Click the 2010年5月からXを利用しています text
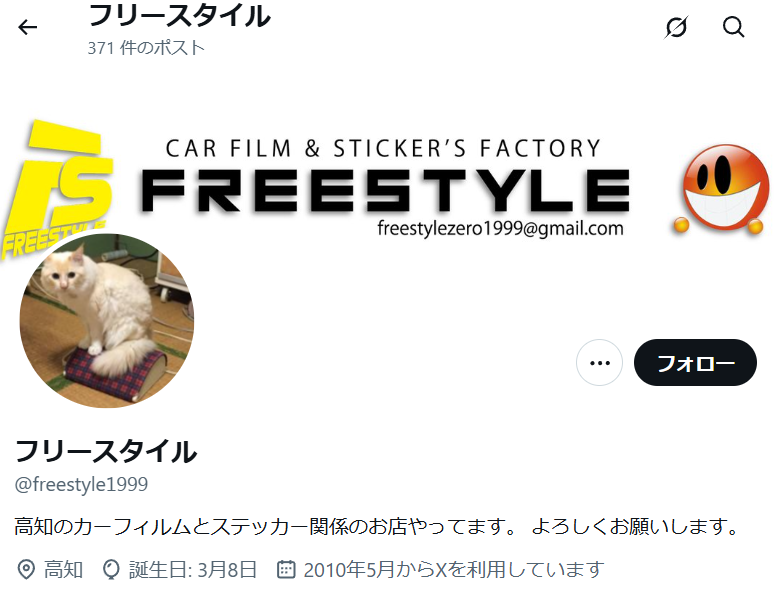 454,569
